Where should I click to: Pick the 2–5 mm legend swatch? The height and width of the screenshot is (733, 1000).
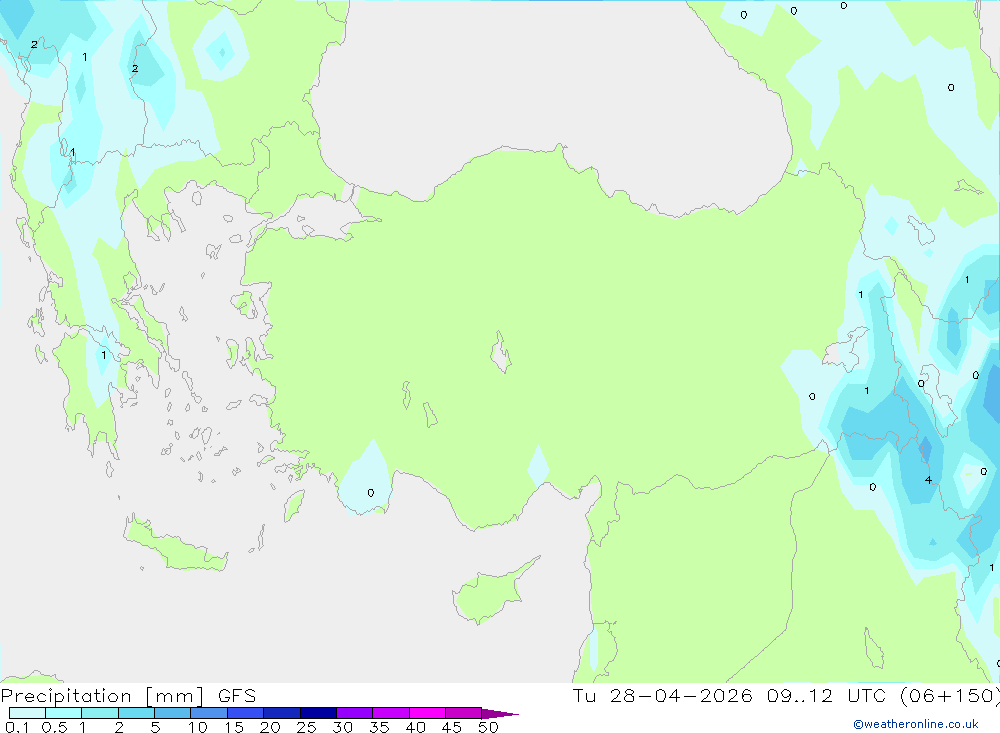136,713
